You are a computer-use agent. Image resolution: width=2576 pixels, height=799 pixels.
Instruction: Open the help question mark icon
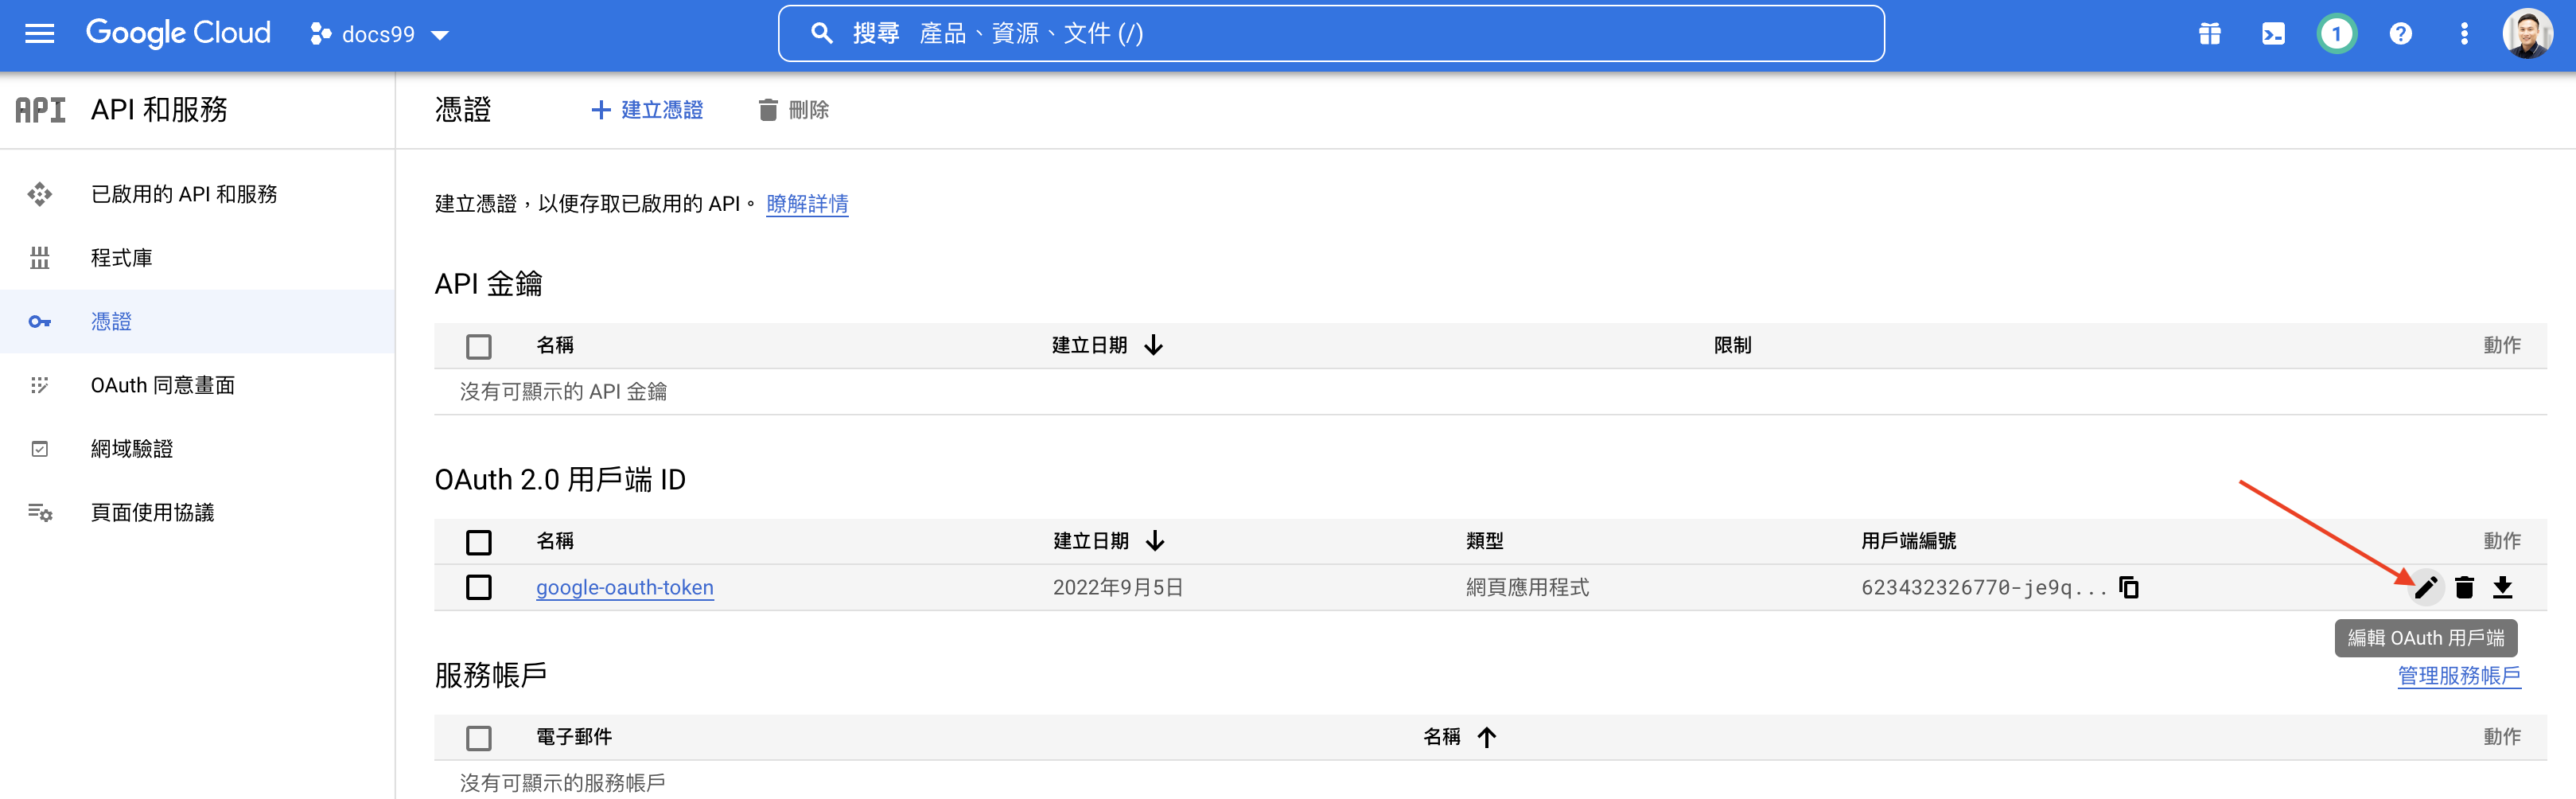pyautogui.click(x=2400, y=34)
